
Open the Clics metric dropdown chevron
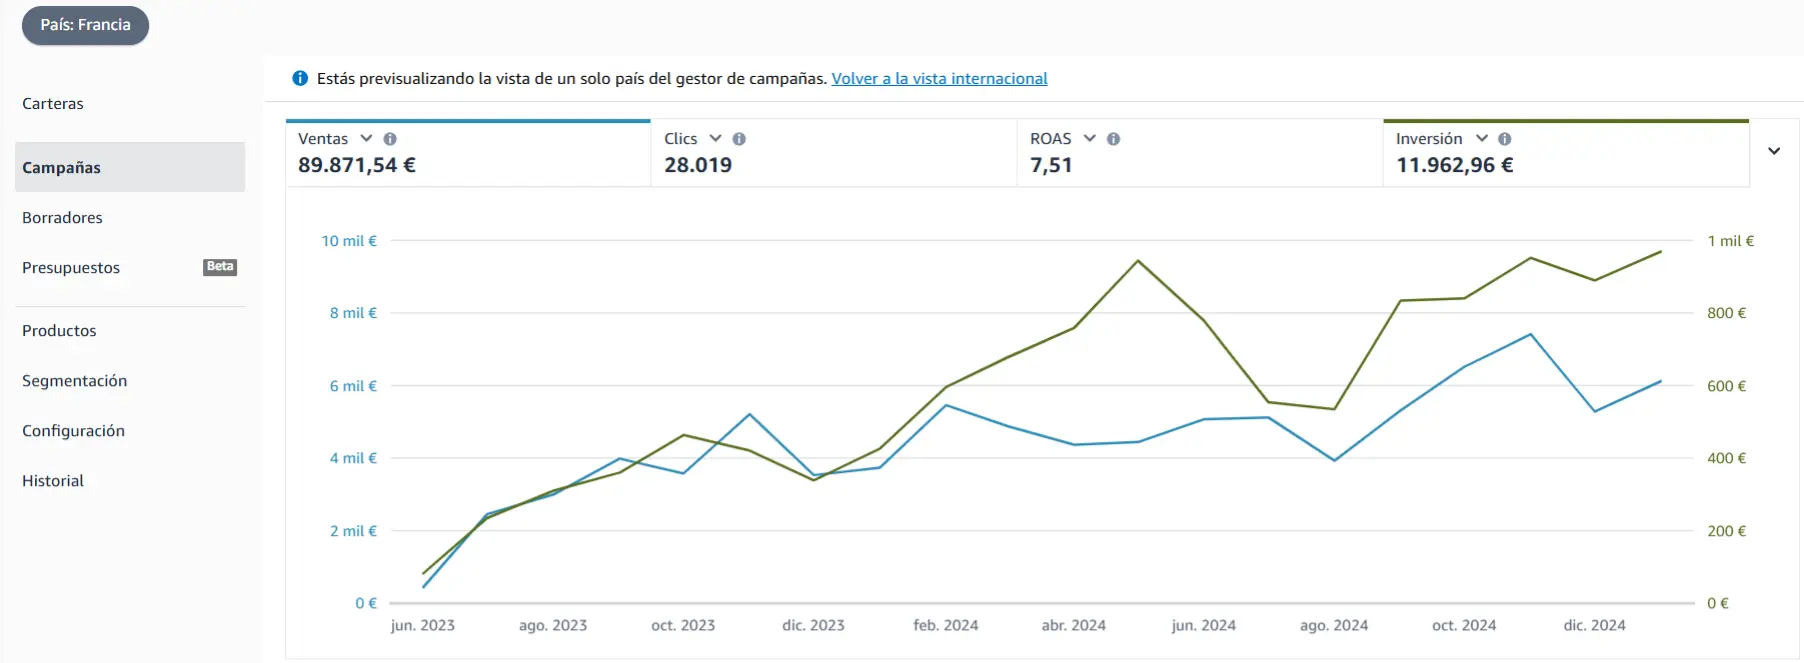tap(715, 138)
